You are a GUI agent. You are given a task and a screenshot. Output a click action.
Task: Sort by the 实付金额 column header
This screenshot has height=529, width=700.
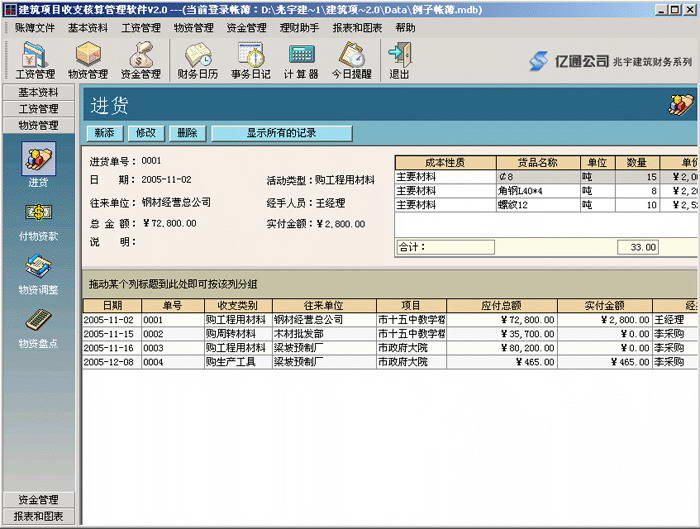(605, 306)
